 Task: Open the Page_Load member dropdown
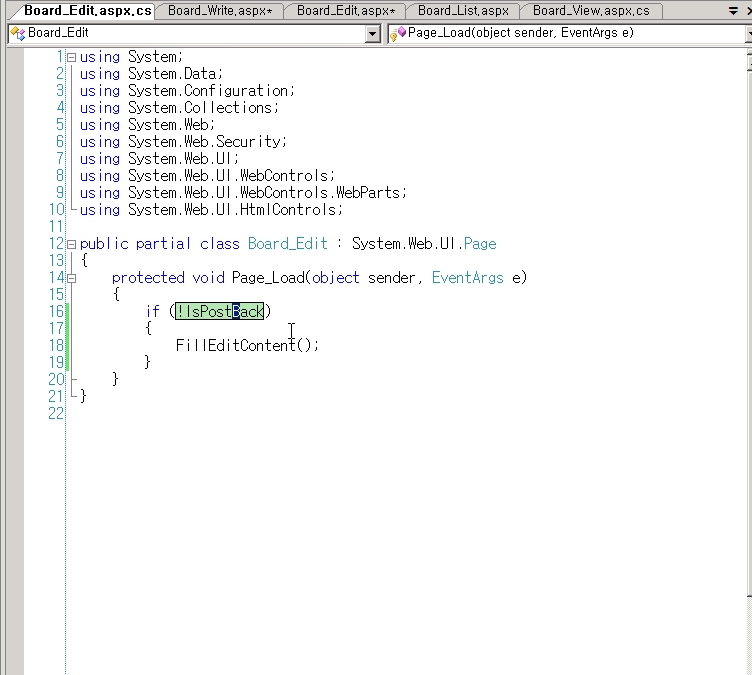(x=748, y=34)
